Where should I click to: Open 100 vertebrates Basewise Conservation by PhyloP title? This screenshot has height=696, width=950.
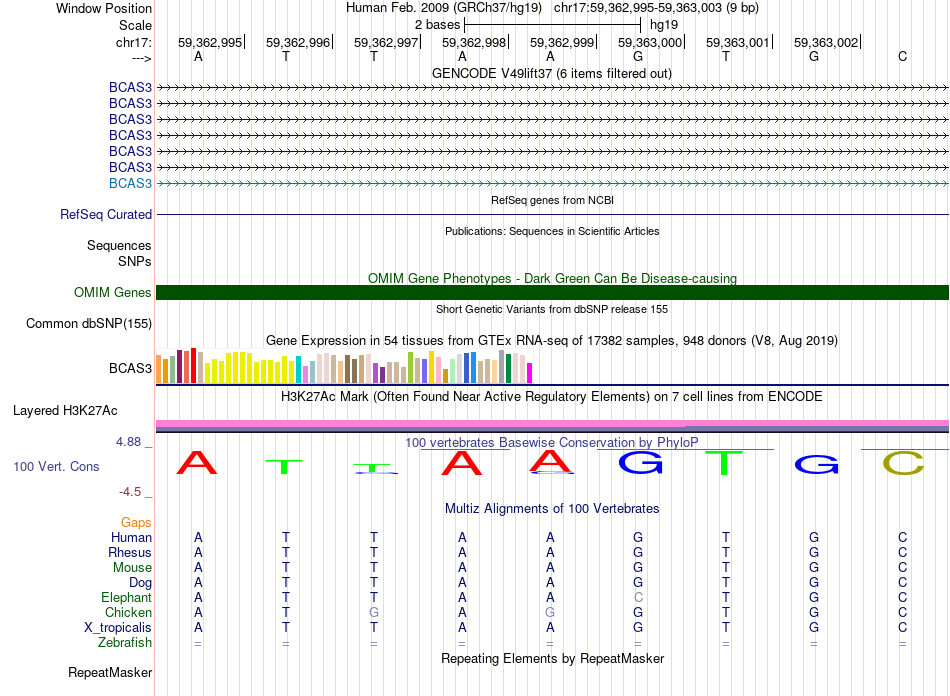tap(552, 442)
